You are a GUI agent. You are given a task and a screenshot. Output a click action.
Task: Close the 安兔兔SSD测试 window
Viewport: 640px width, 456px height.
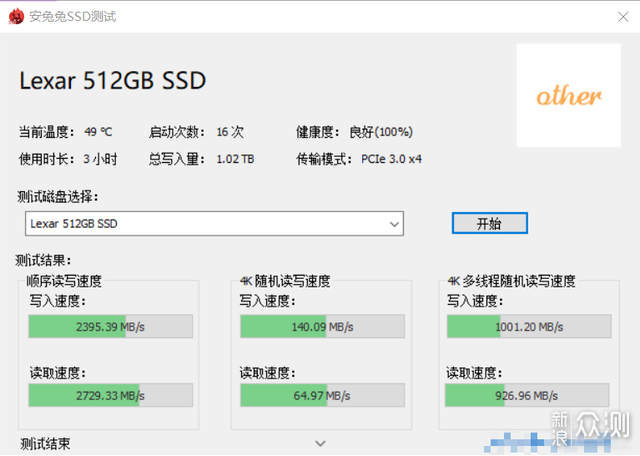623,17
